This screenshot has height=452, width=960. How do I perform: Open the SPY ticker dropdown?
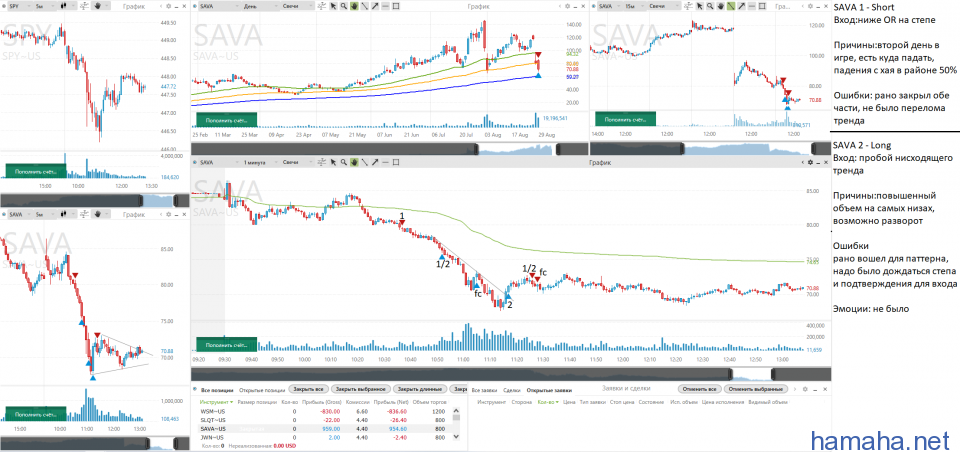point(21,6)
